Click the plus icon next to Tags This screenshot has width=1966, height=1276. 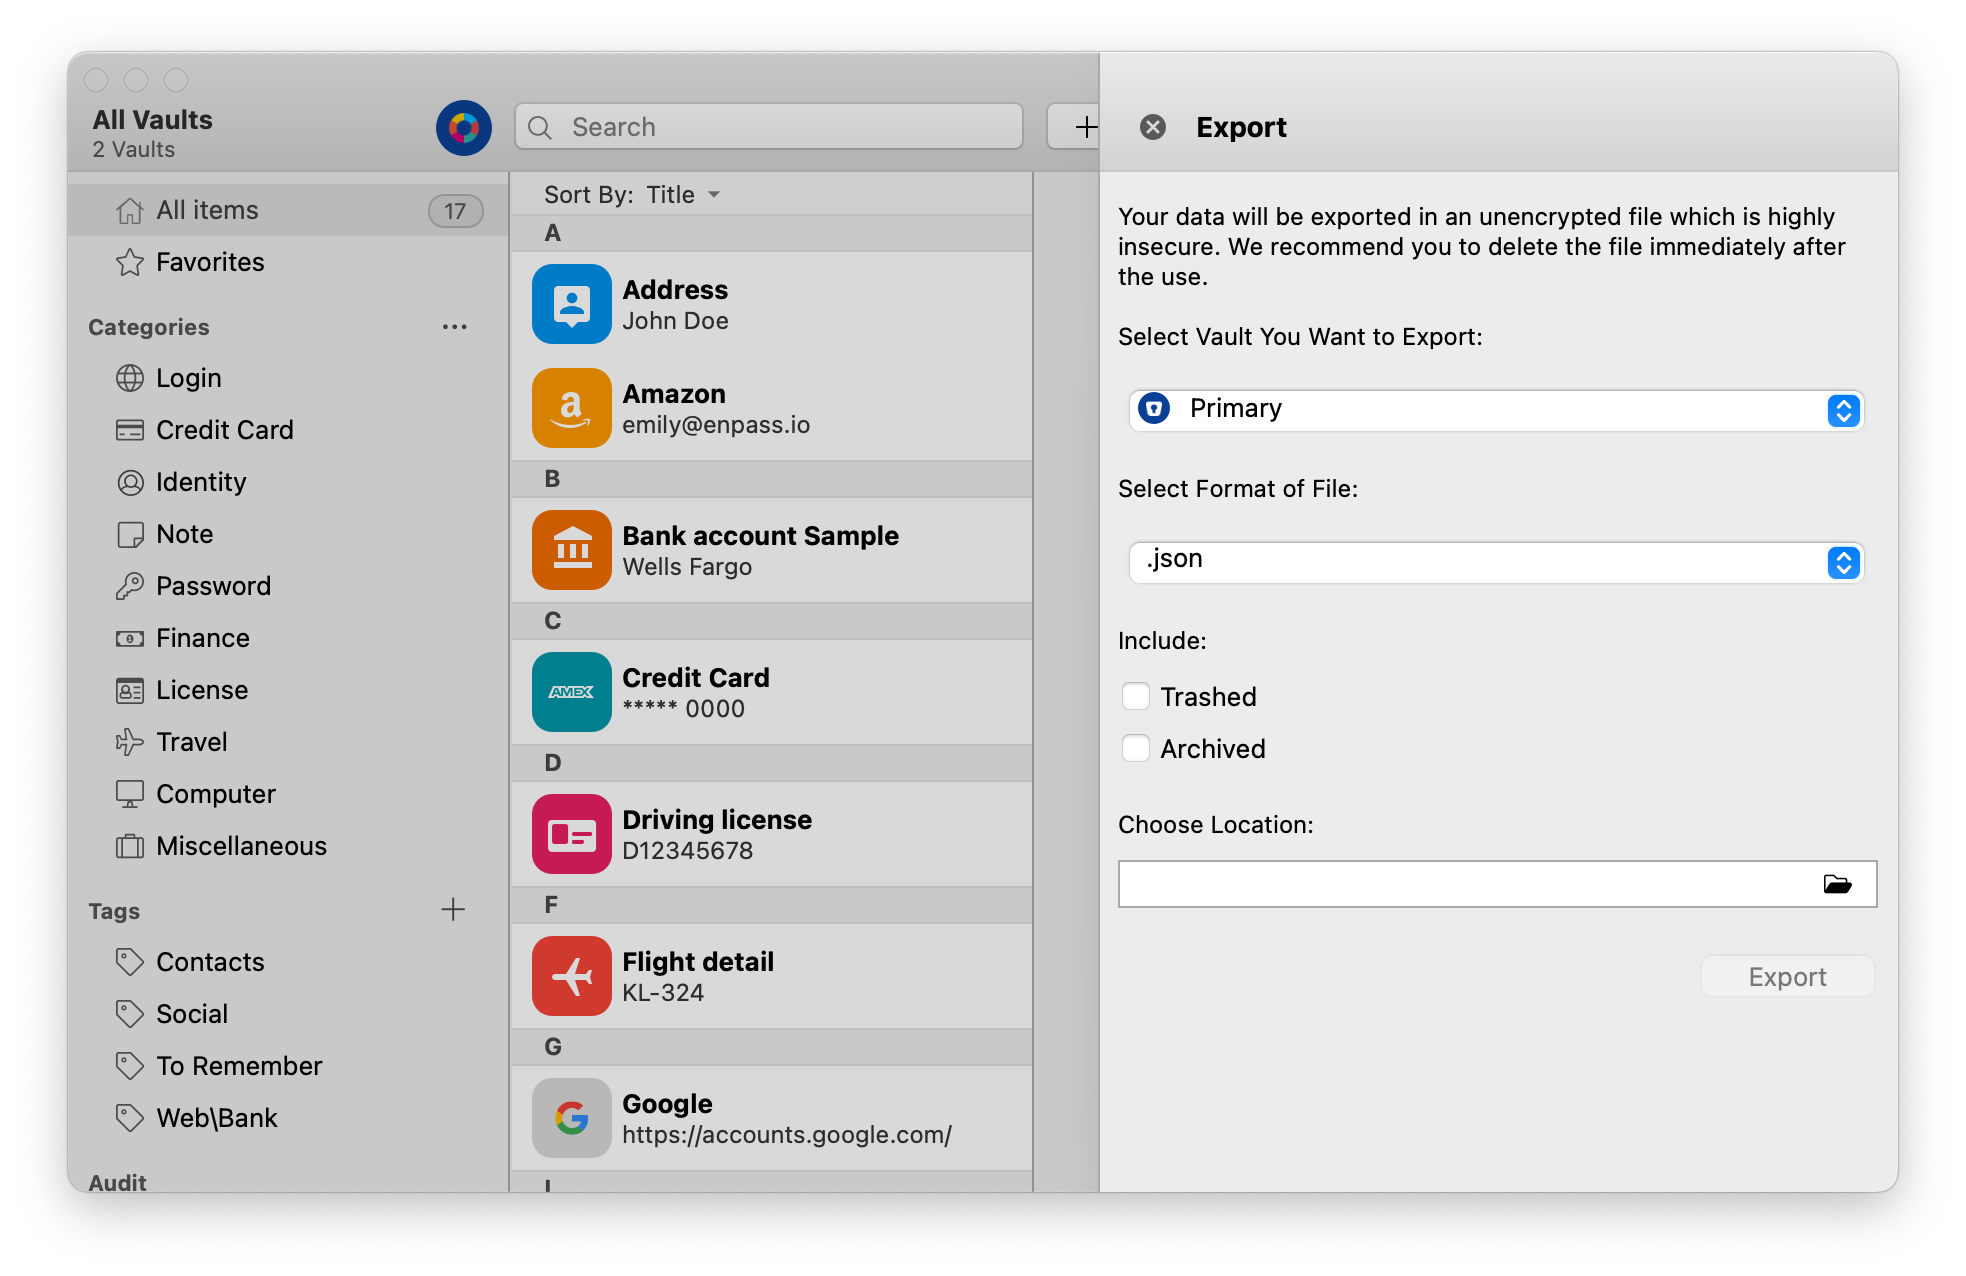[x=453, y=909]
